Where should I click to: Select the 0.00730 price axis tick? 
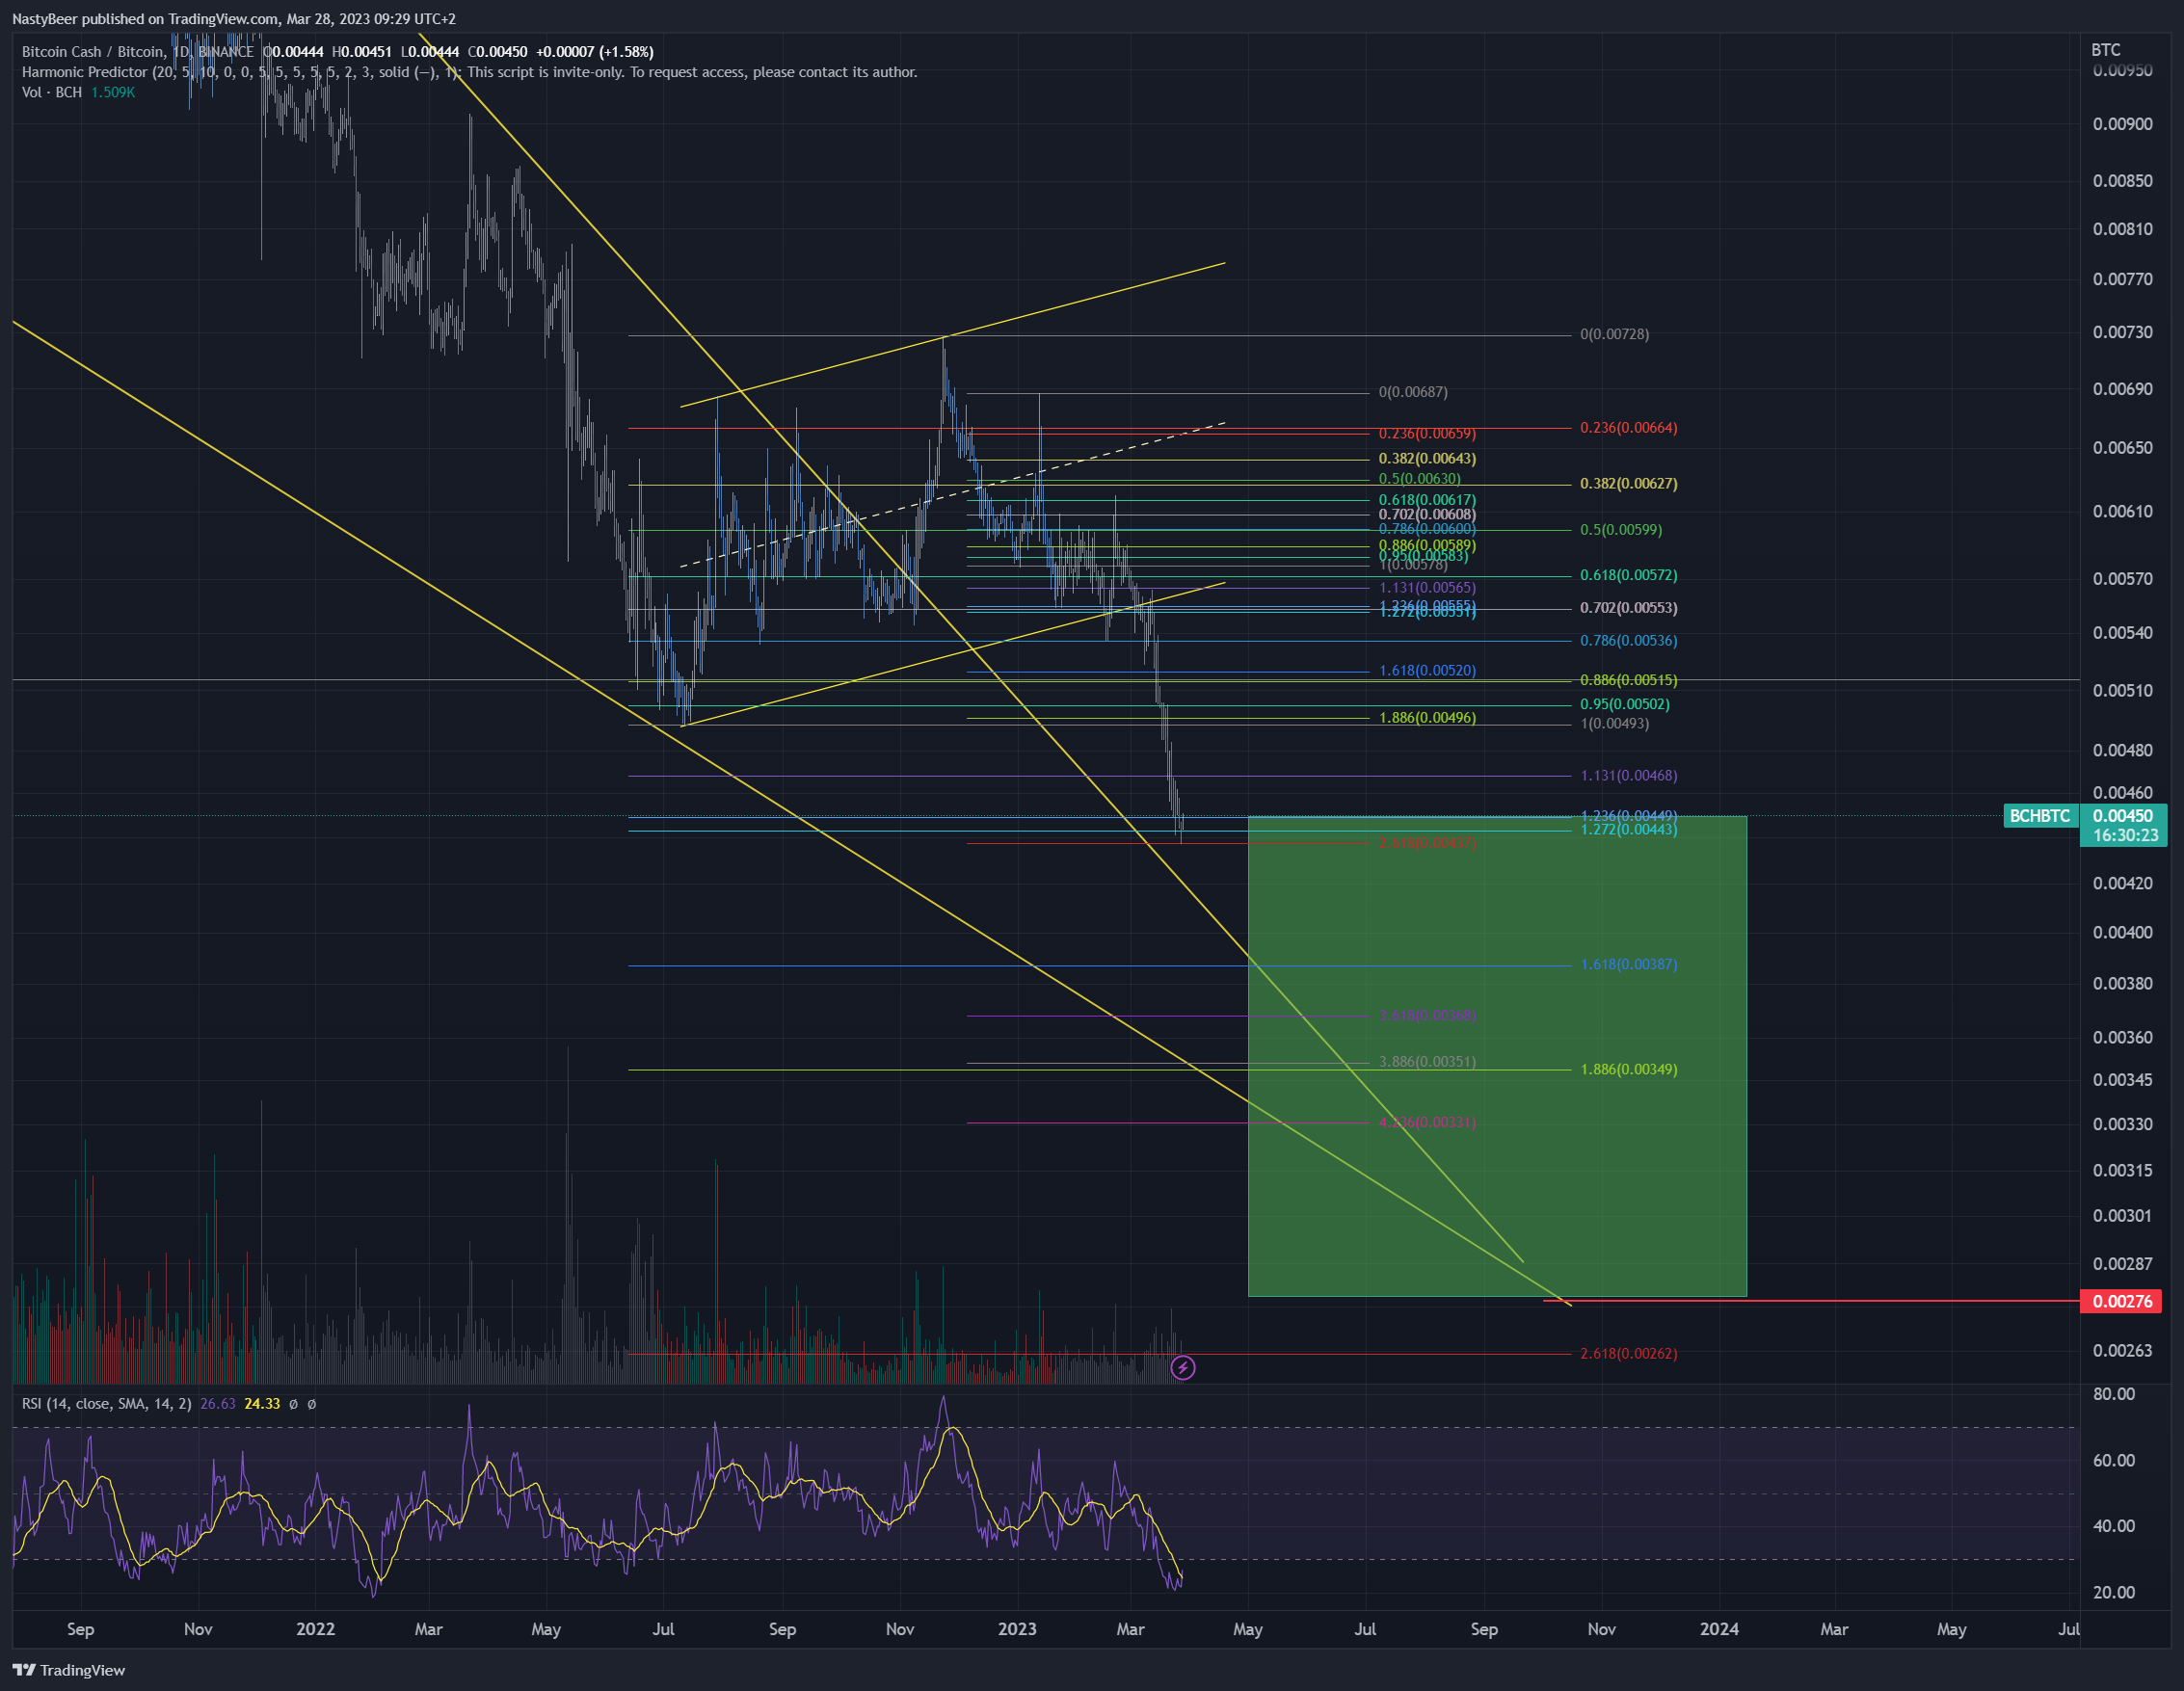tap(2122, 332)
